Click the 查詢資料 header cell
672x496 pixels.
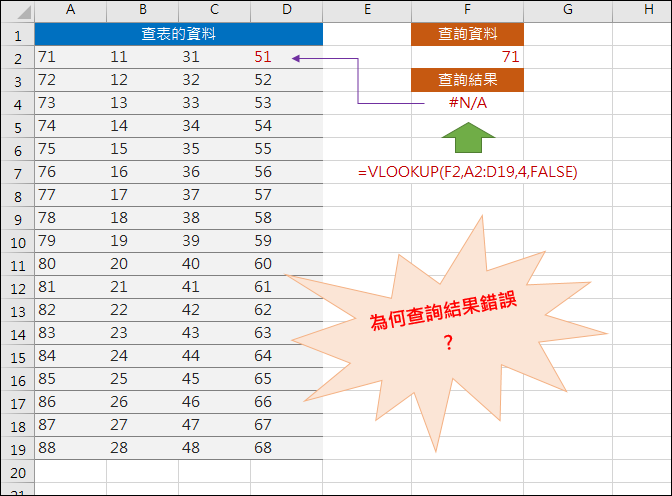point(468,34)
